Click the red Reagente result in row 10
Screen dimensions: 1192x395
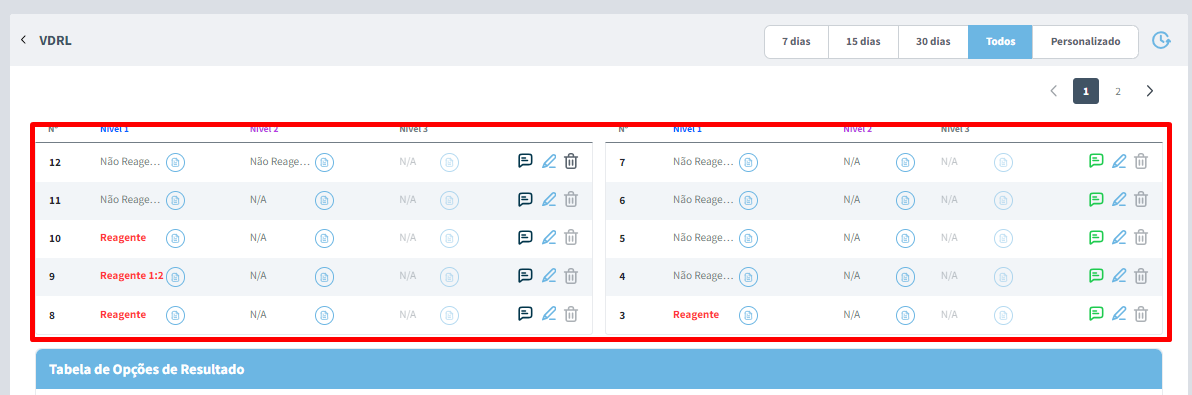[122, 238]
